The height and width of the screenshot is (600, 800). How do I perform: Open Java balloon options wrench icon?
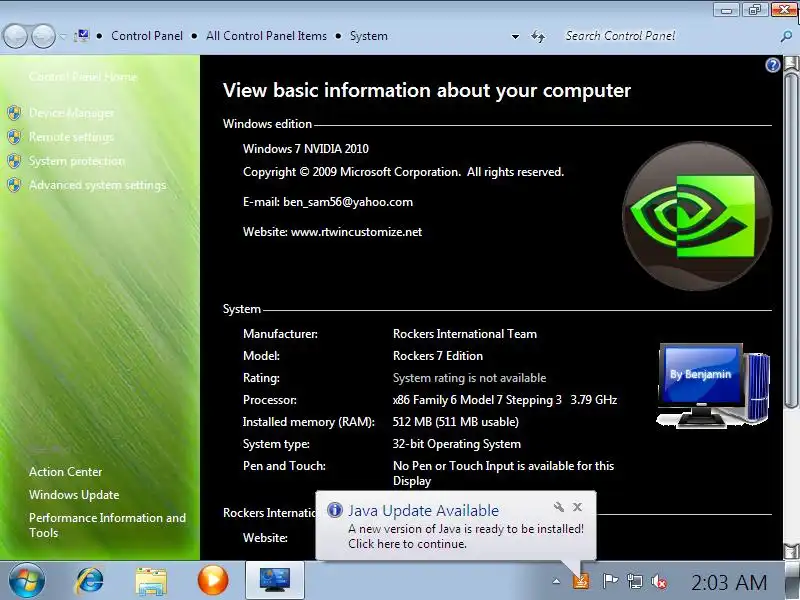tap(559, 507)
